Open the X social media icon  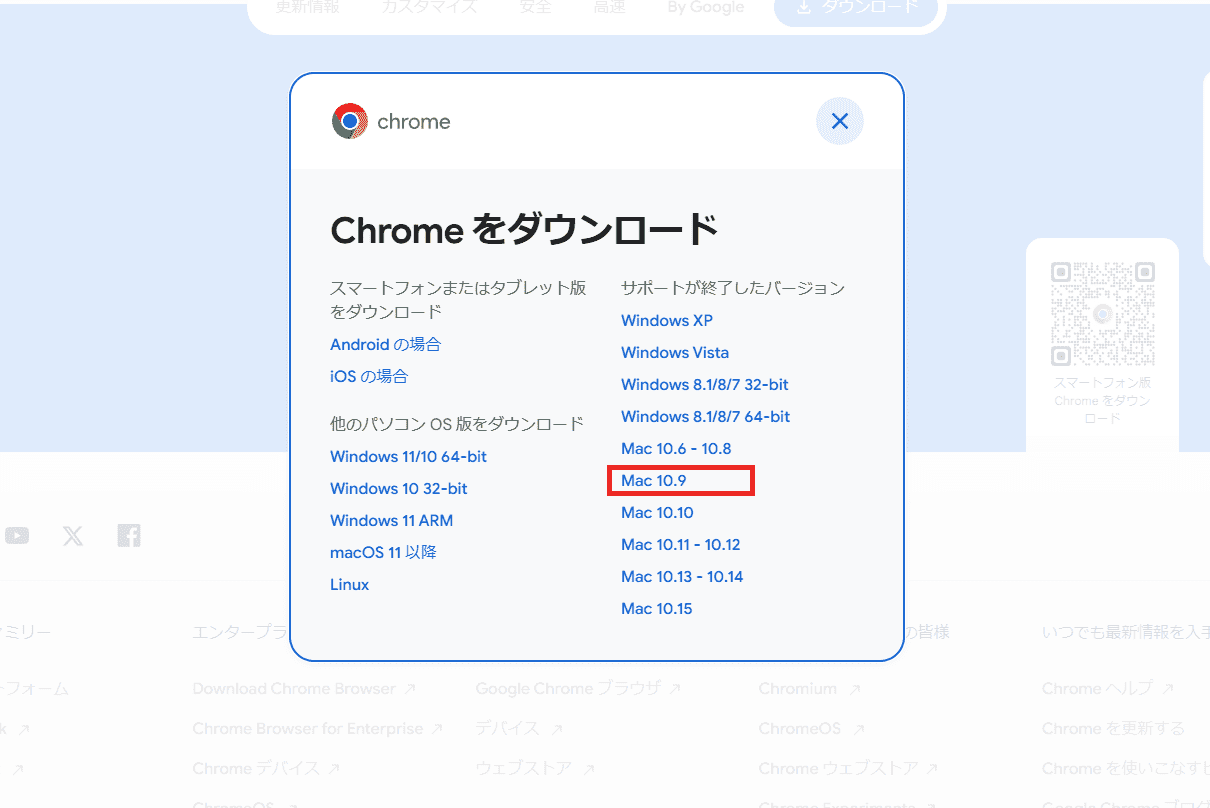73,535
